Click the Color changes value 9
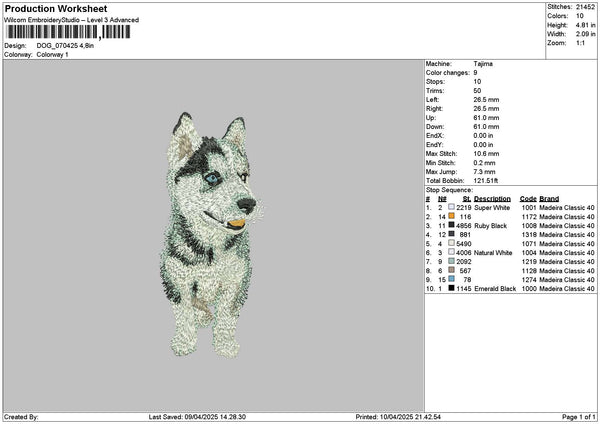Viewport: 600px width, 424px height. (x=475, y=73)
